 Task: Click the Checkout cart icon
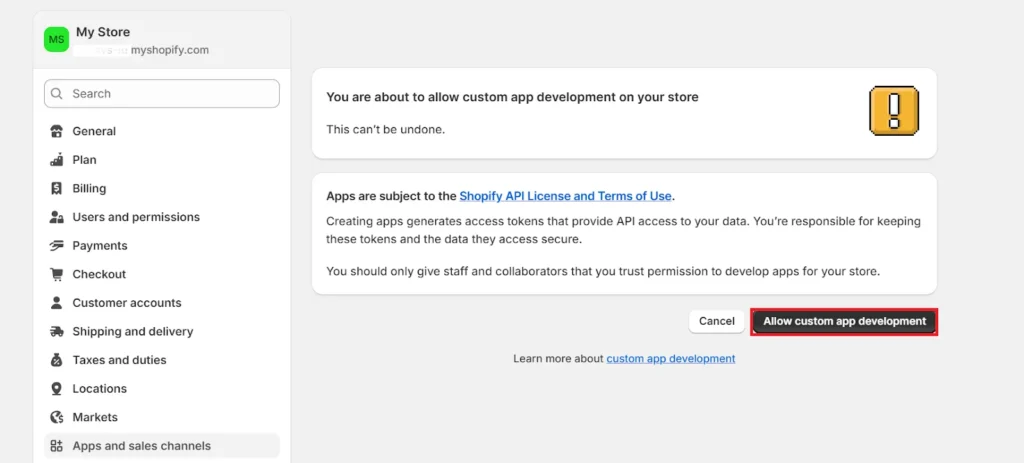pos(56,274)
